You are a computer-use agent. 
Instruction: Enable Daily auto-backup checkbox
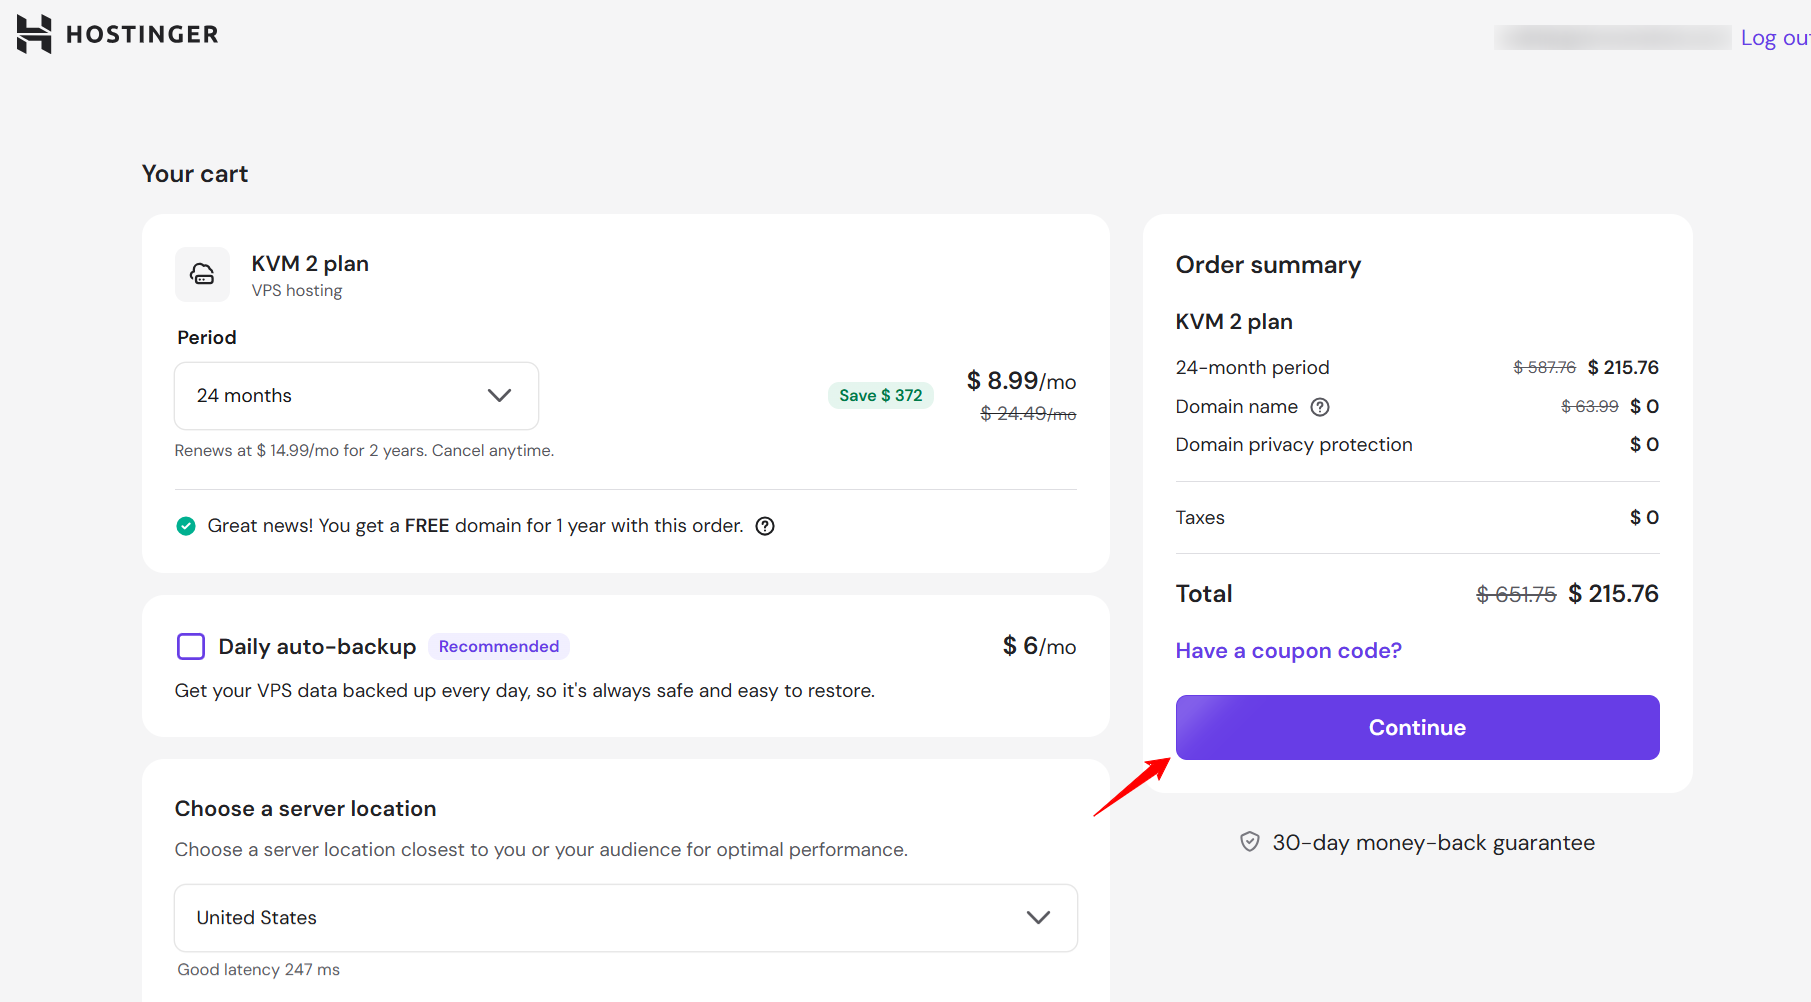click(x=191, y=646)
